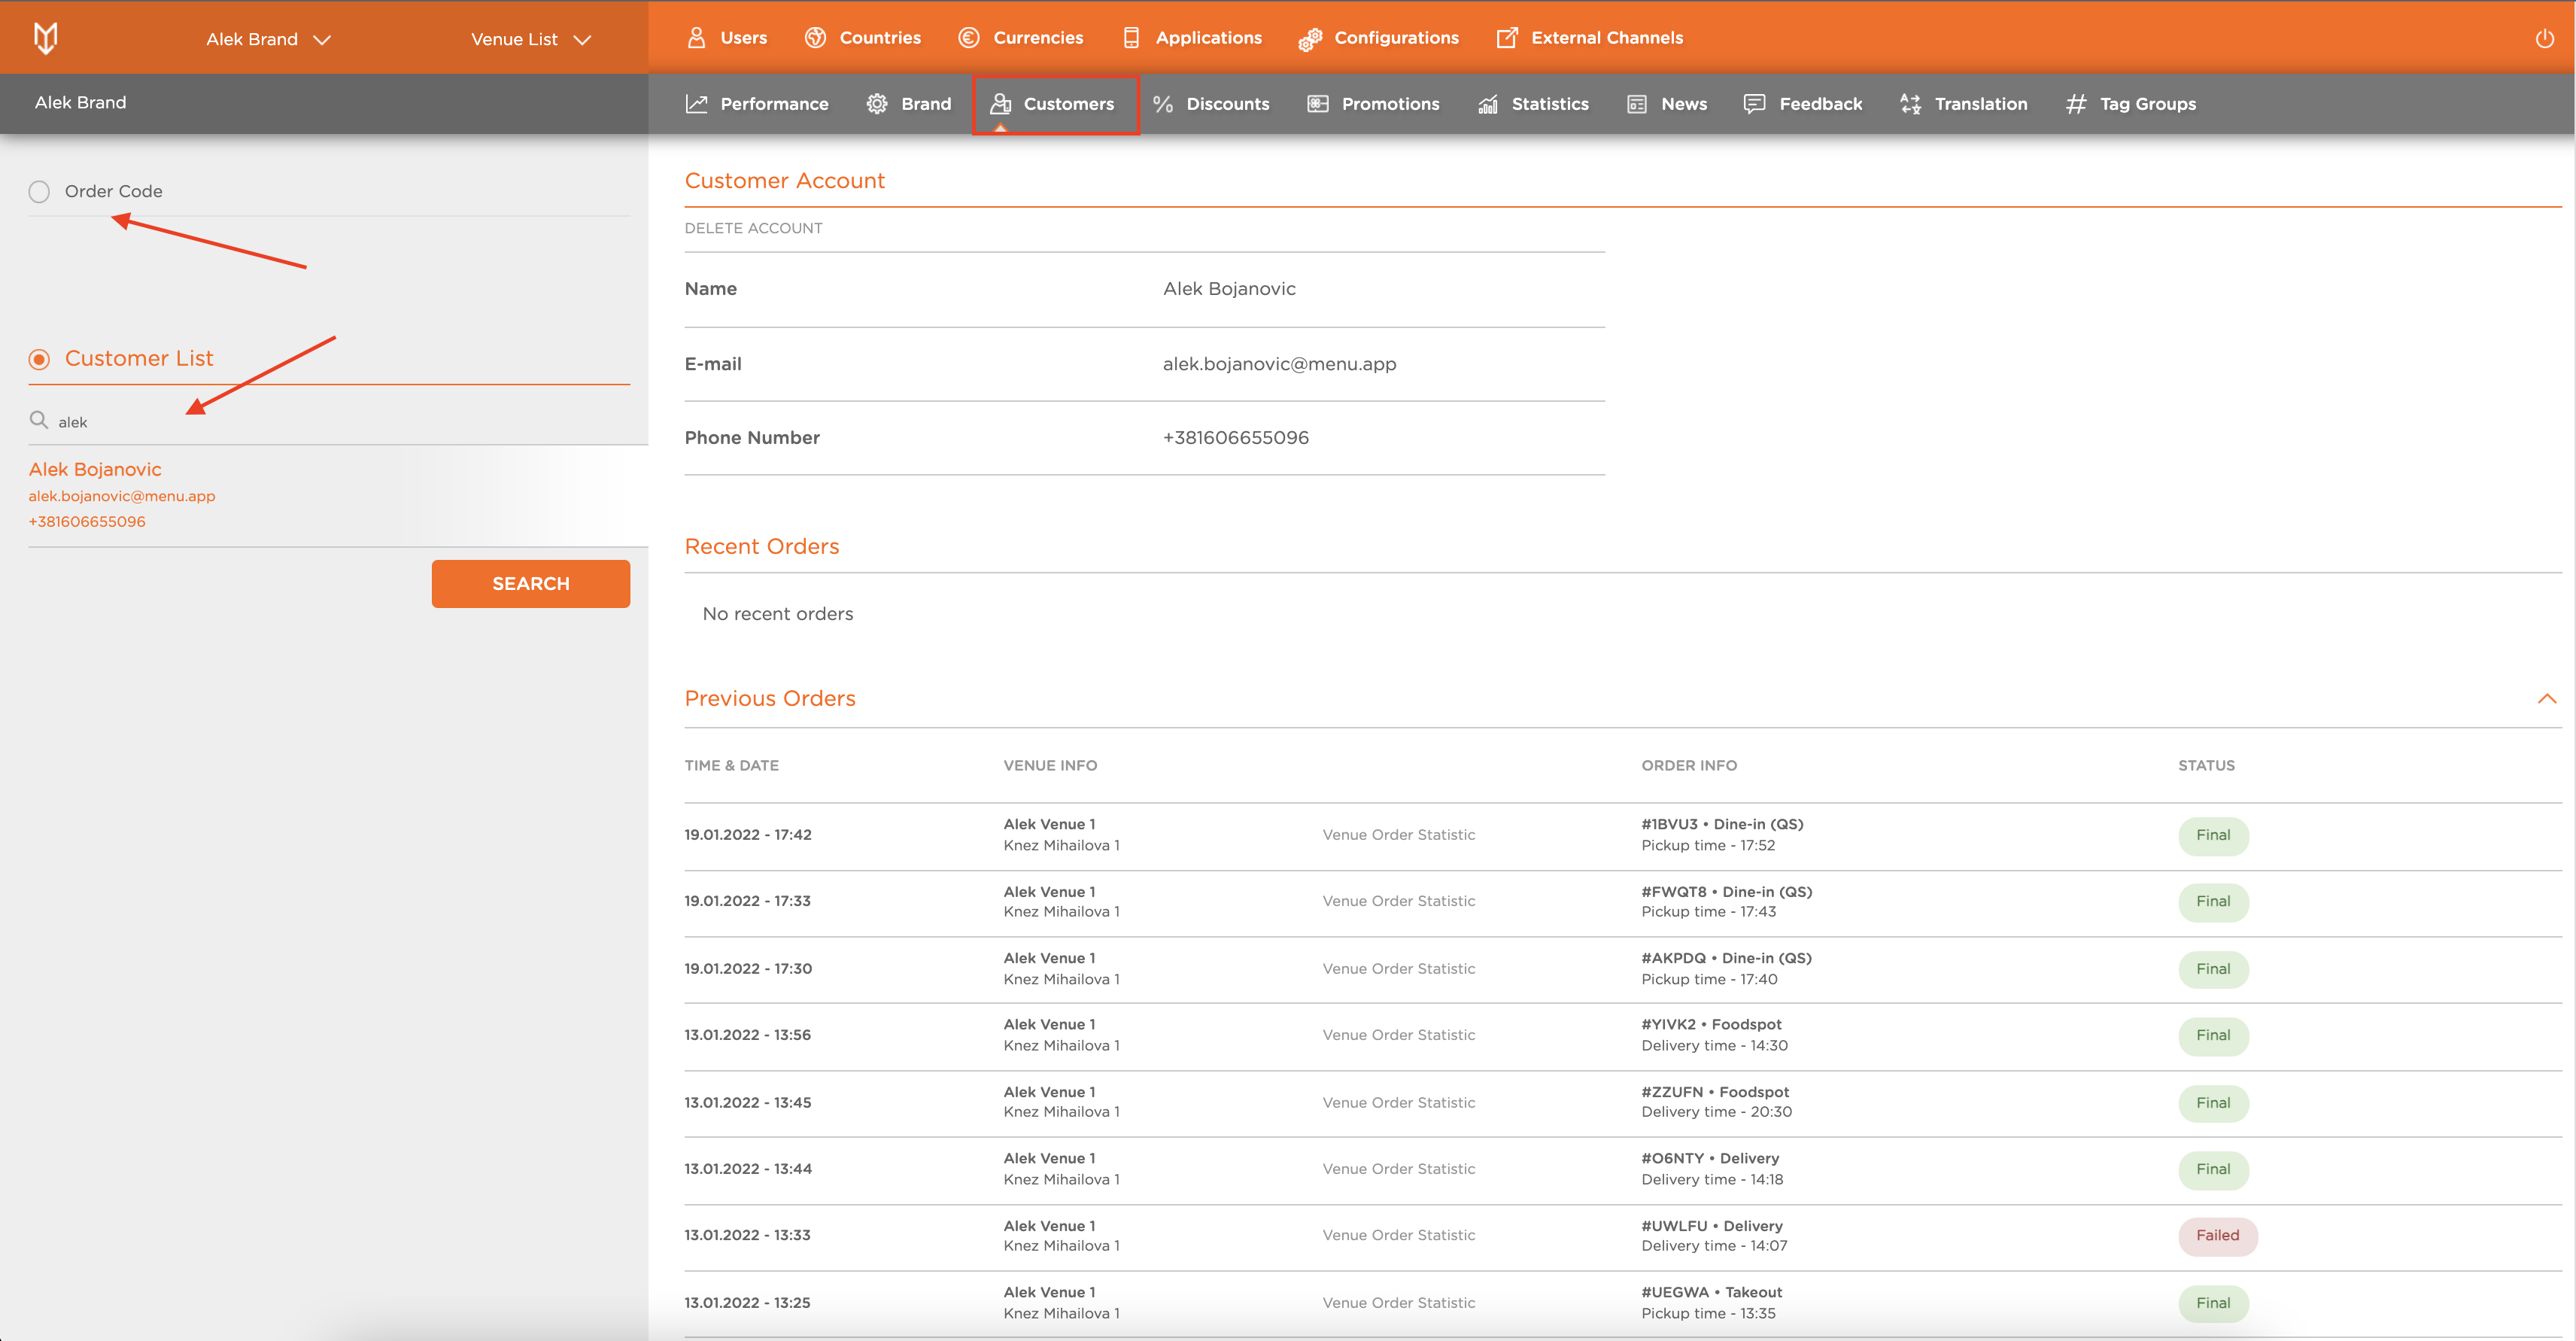Click order #O6NTY Delivery text
This screenshot has height=1341, width=2576.
(x=1710, y=1158)
